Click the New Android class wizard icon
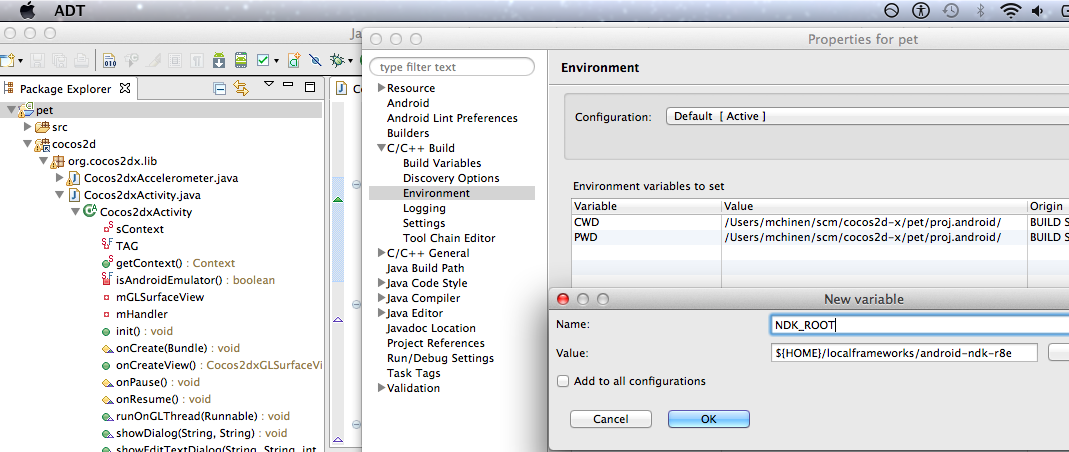The image size is (1069, 452). (294, 60)
